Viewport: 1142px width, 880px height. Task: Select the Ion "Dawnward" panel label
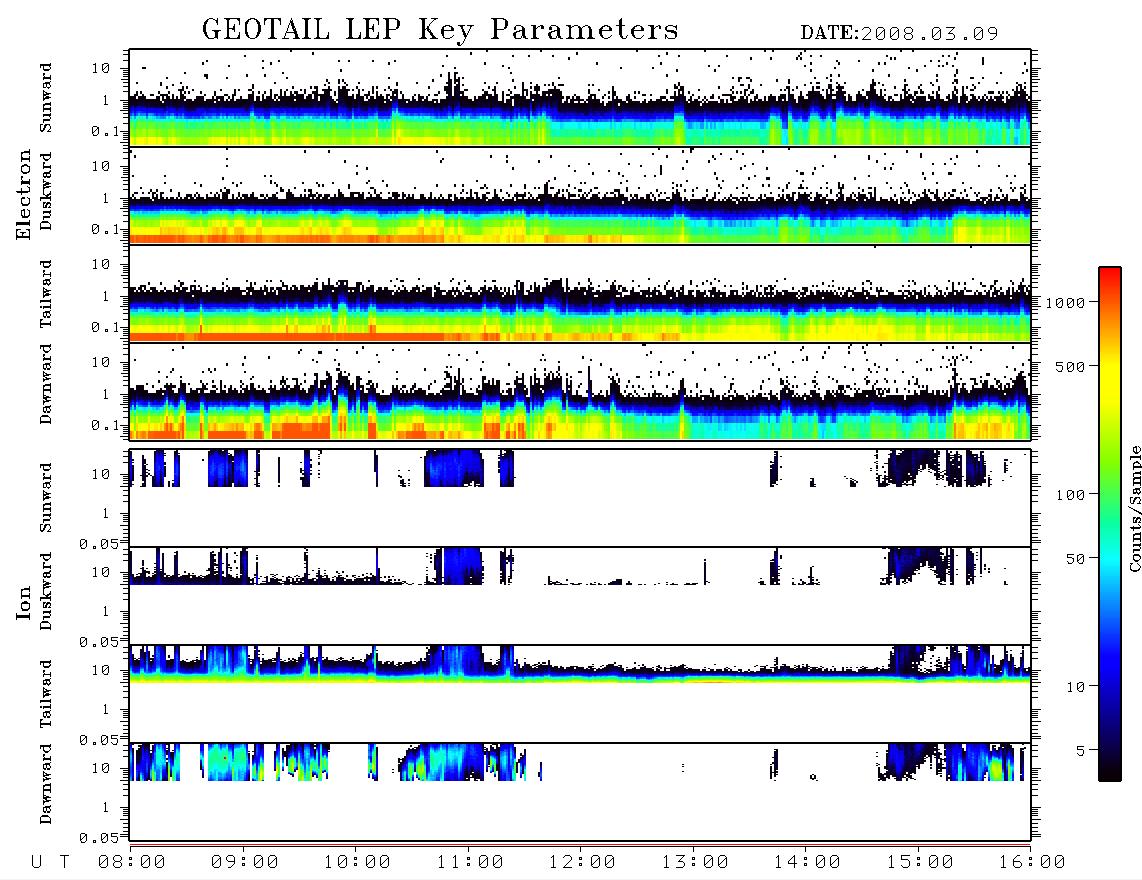point(45,784)
